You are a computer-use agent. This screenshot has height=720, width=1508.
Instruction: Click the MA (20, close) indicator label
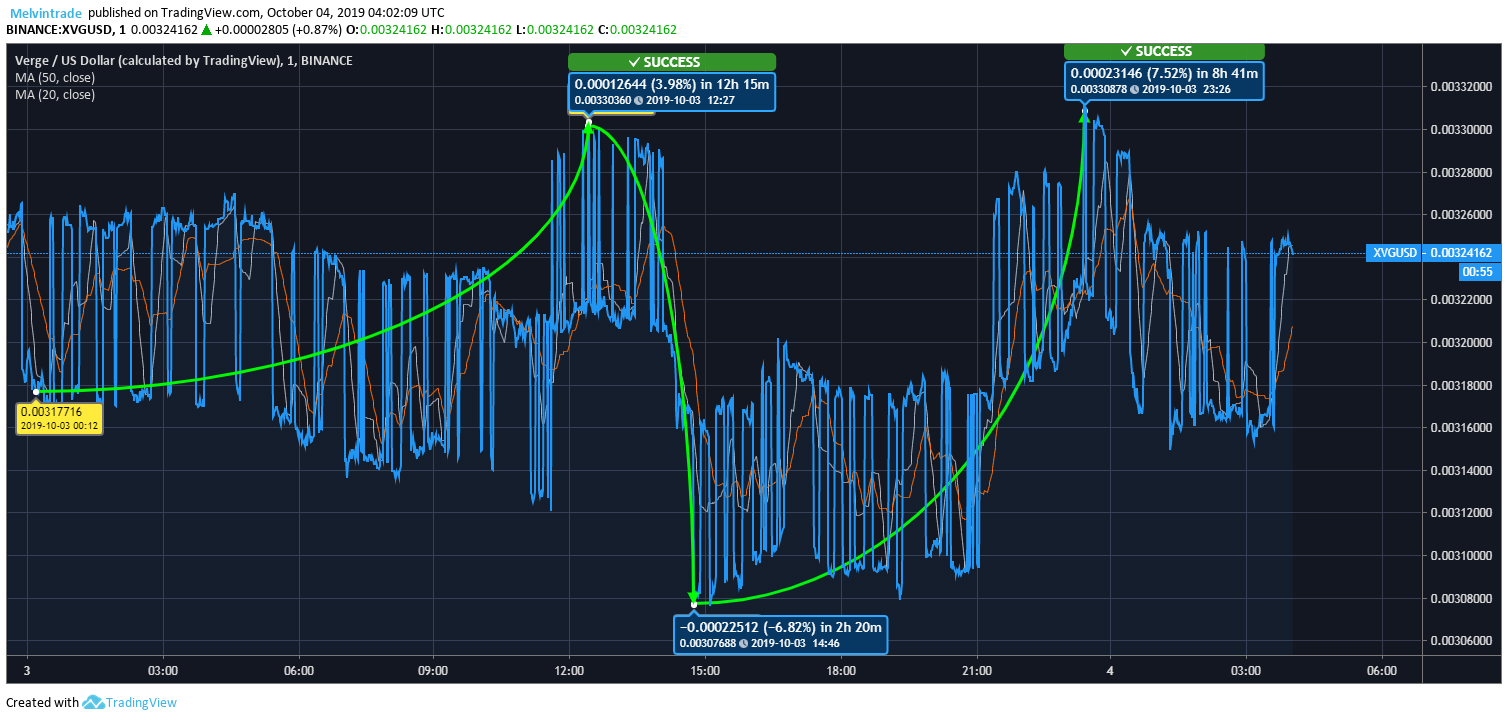(55, 94)
